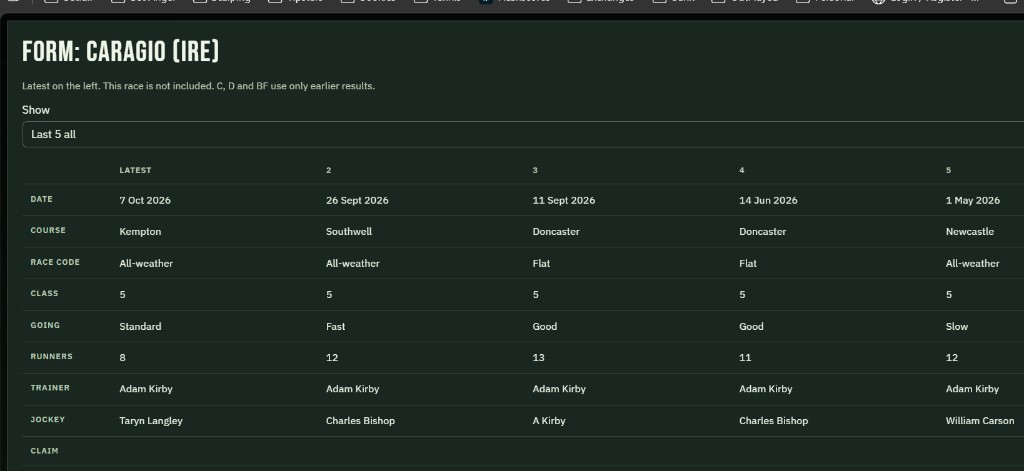1024x471 pixels.
Task: Click the GOING row label
Action: [45, 325]
